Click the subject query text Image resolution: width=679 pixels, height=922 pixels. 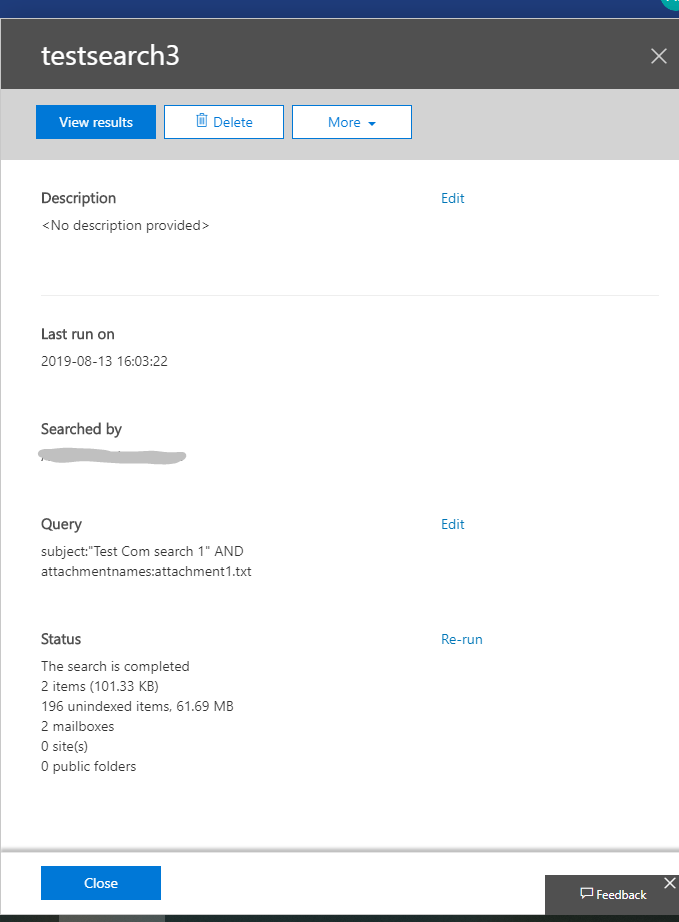(142, 552)
